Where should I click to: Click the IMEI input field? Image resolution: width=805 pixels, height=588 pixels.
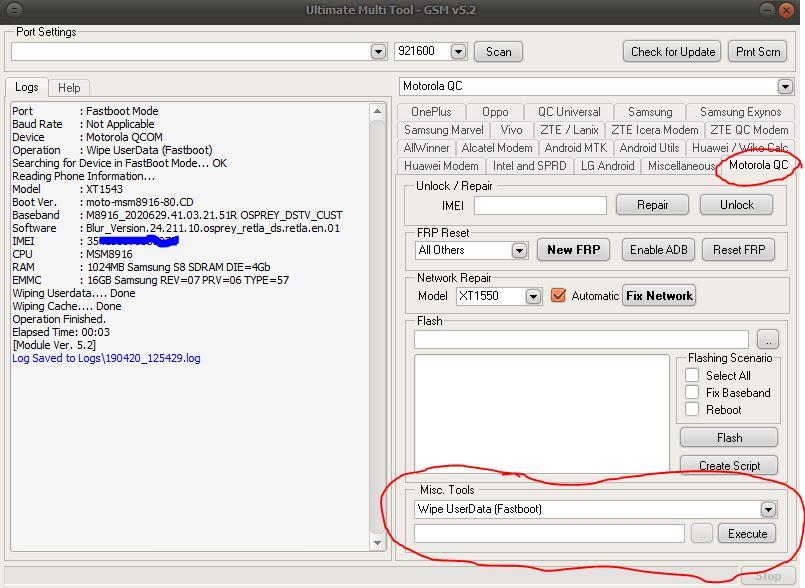point(540,205)
